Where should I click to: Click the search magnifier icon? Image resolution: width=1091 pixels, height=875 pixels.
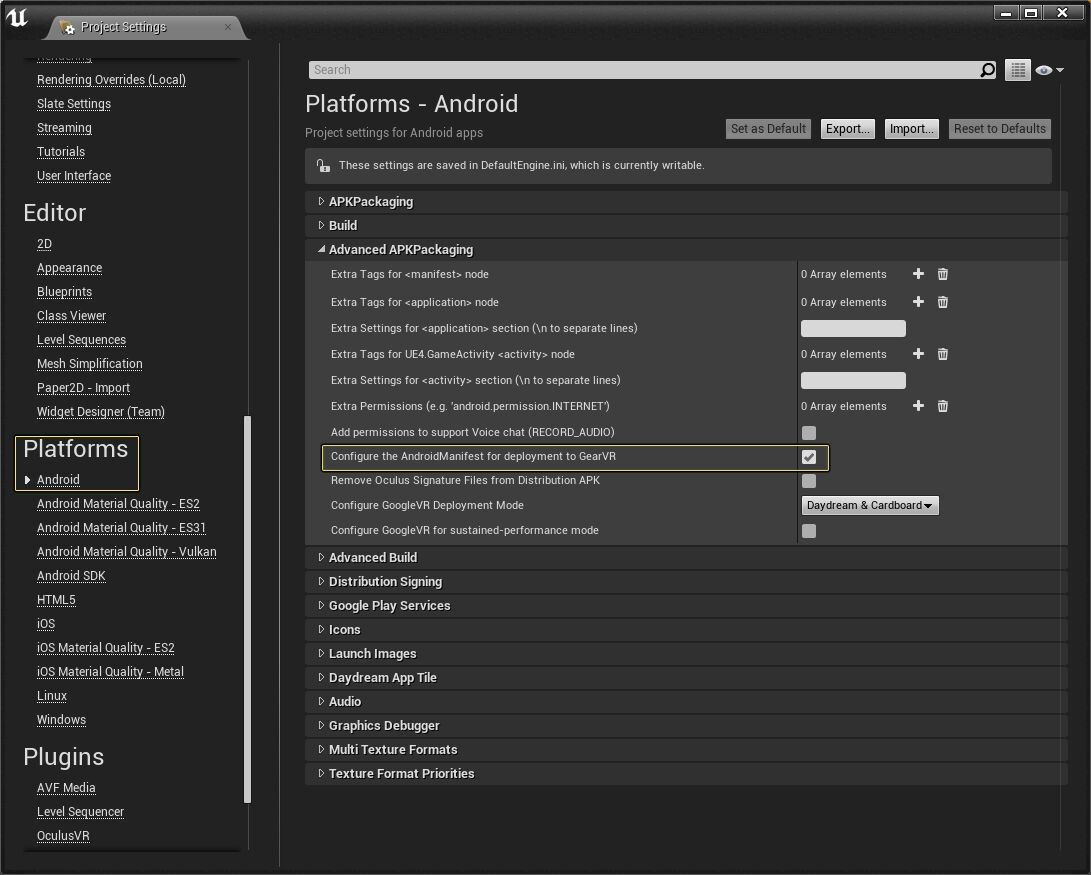pos(987,70)
